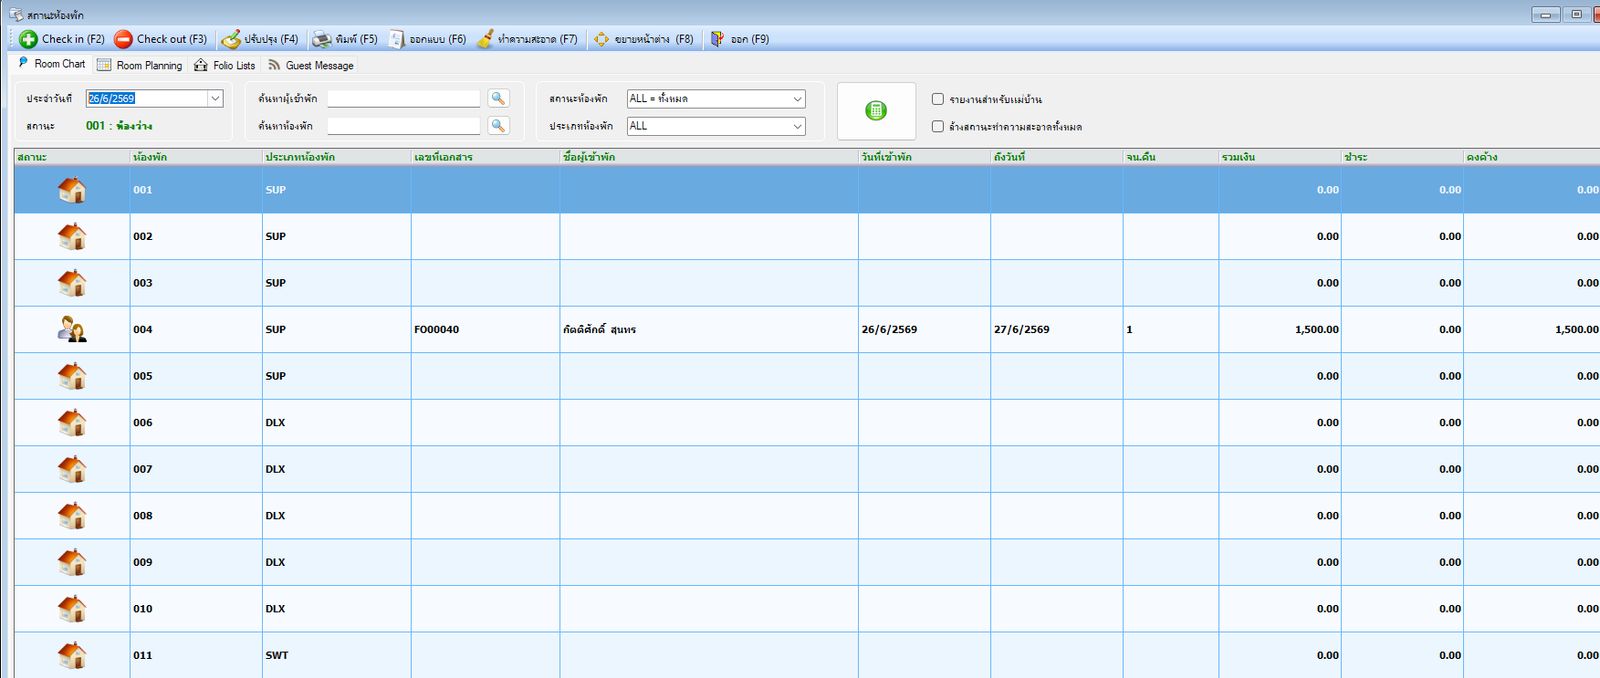Click house status icon for room 006

(72, 422)
